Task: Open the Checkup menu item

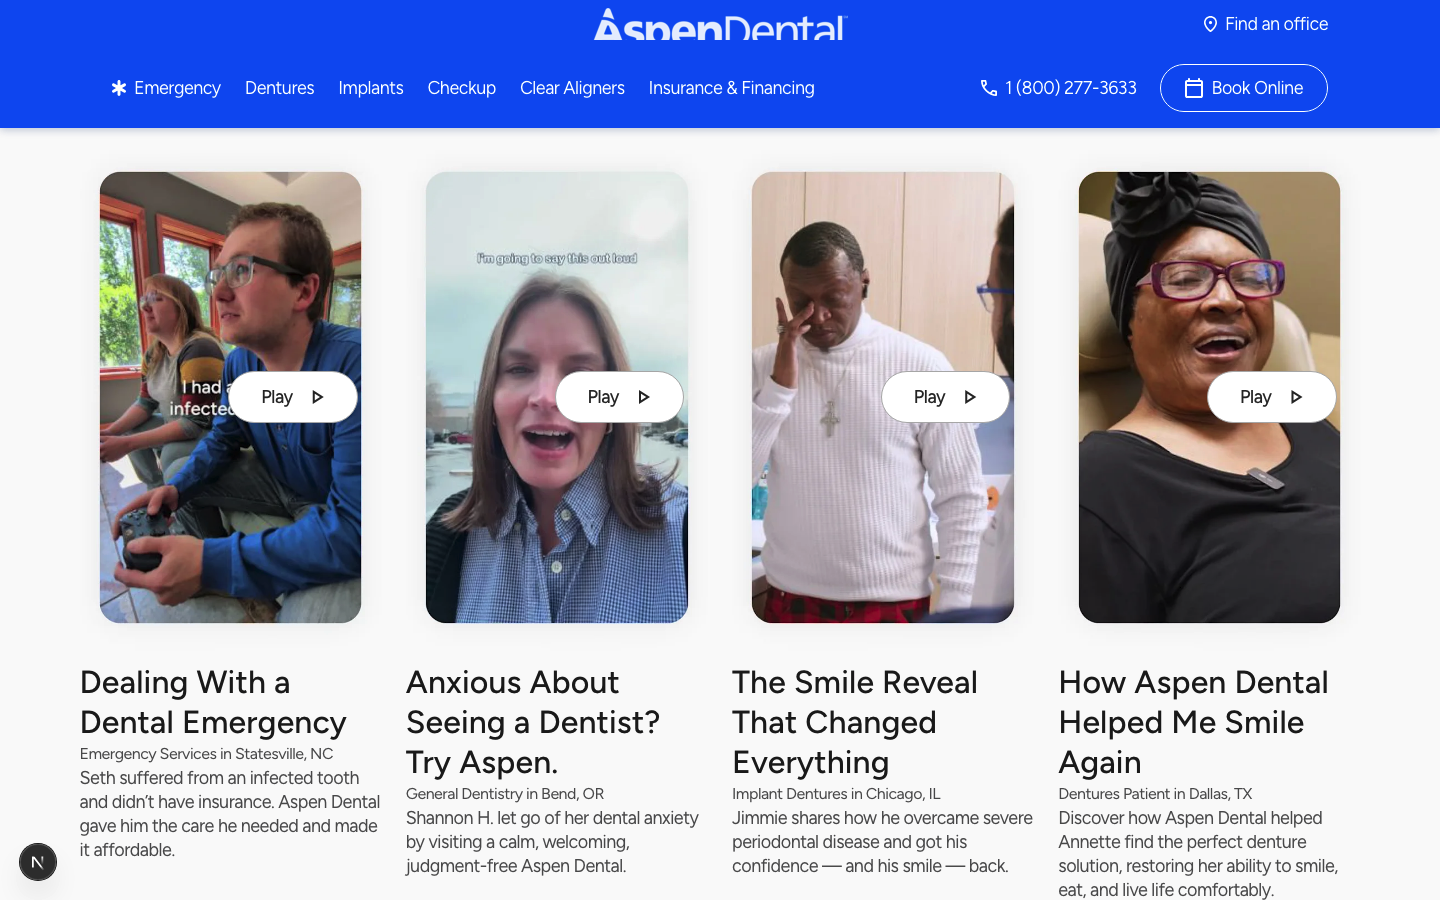Action: click(462, 88)
